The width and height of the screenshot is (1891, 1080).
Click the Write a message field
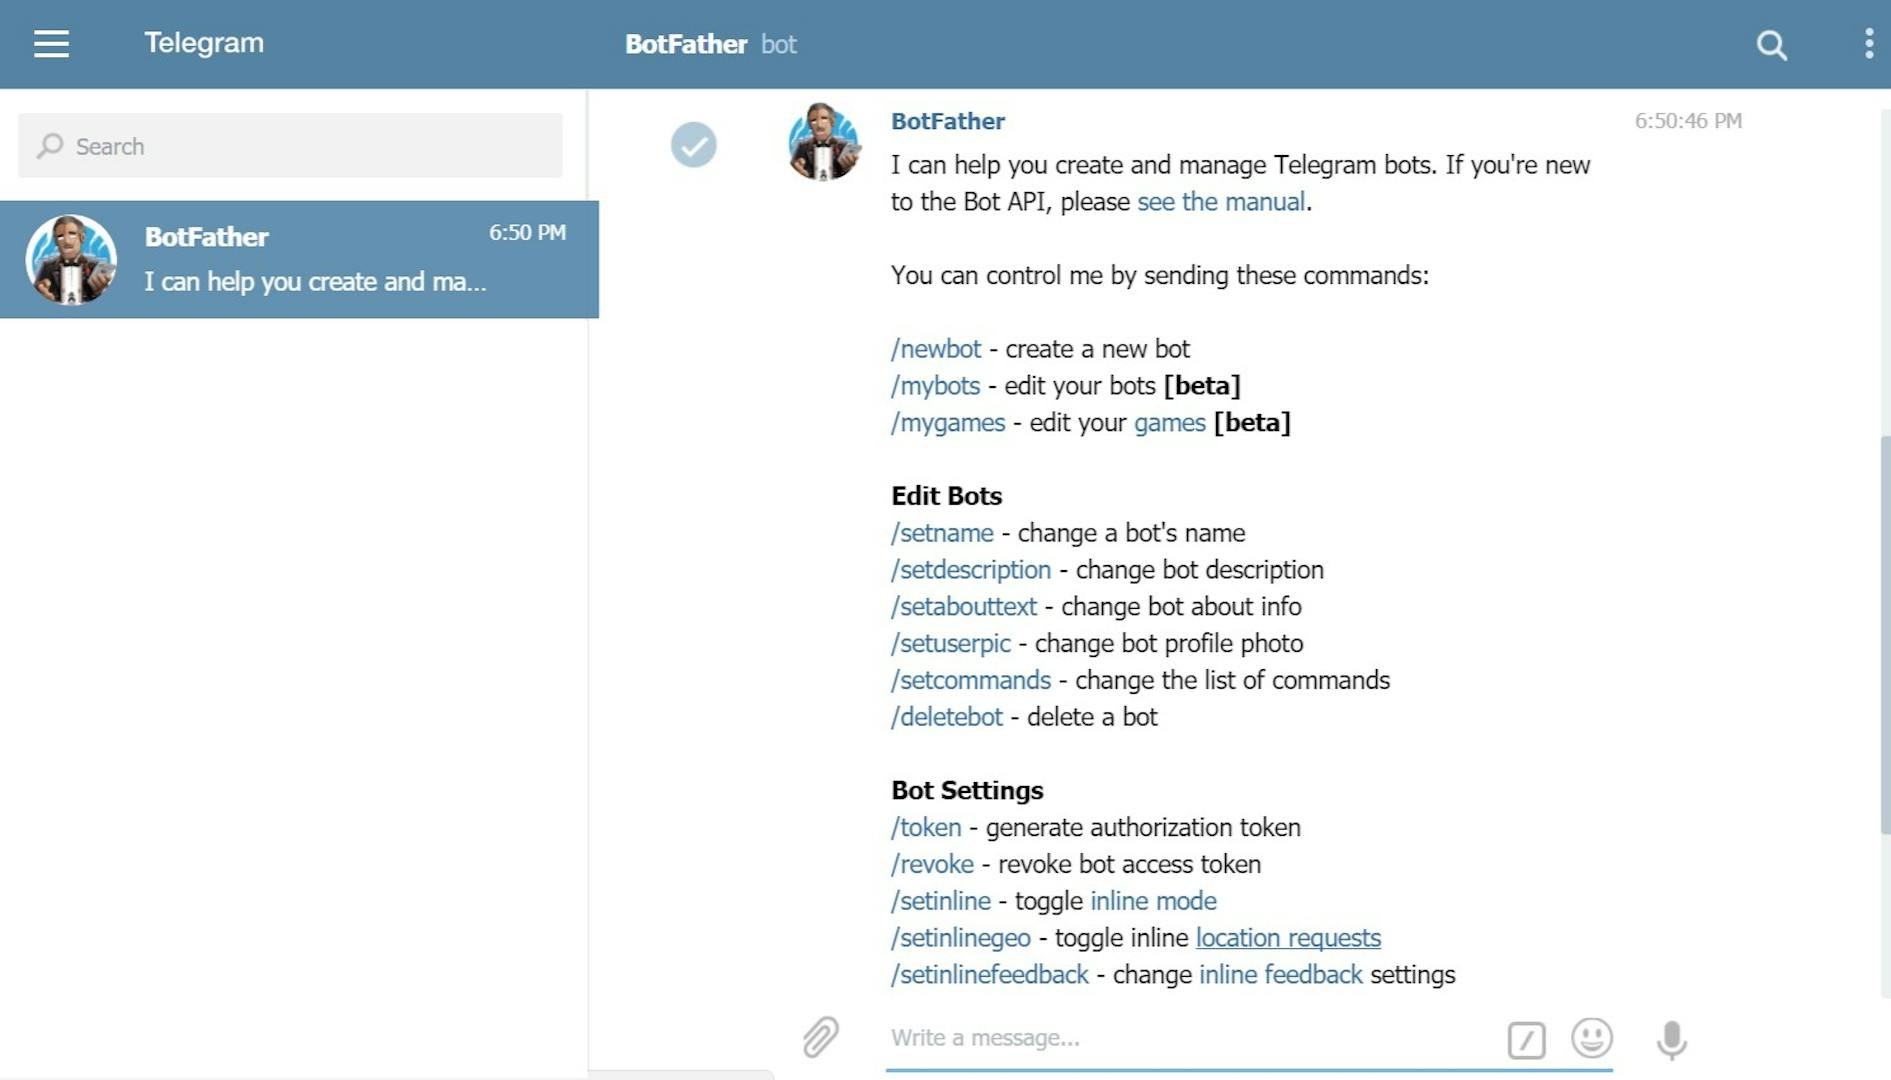pos(1190,1038)
